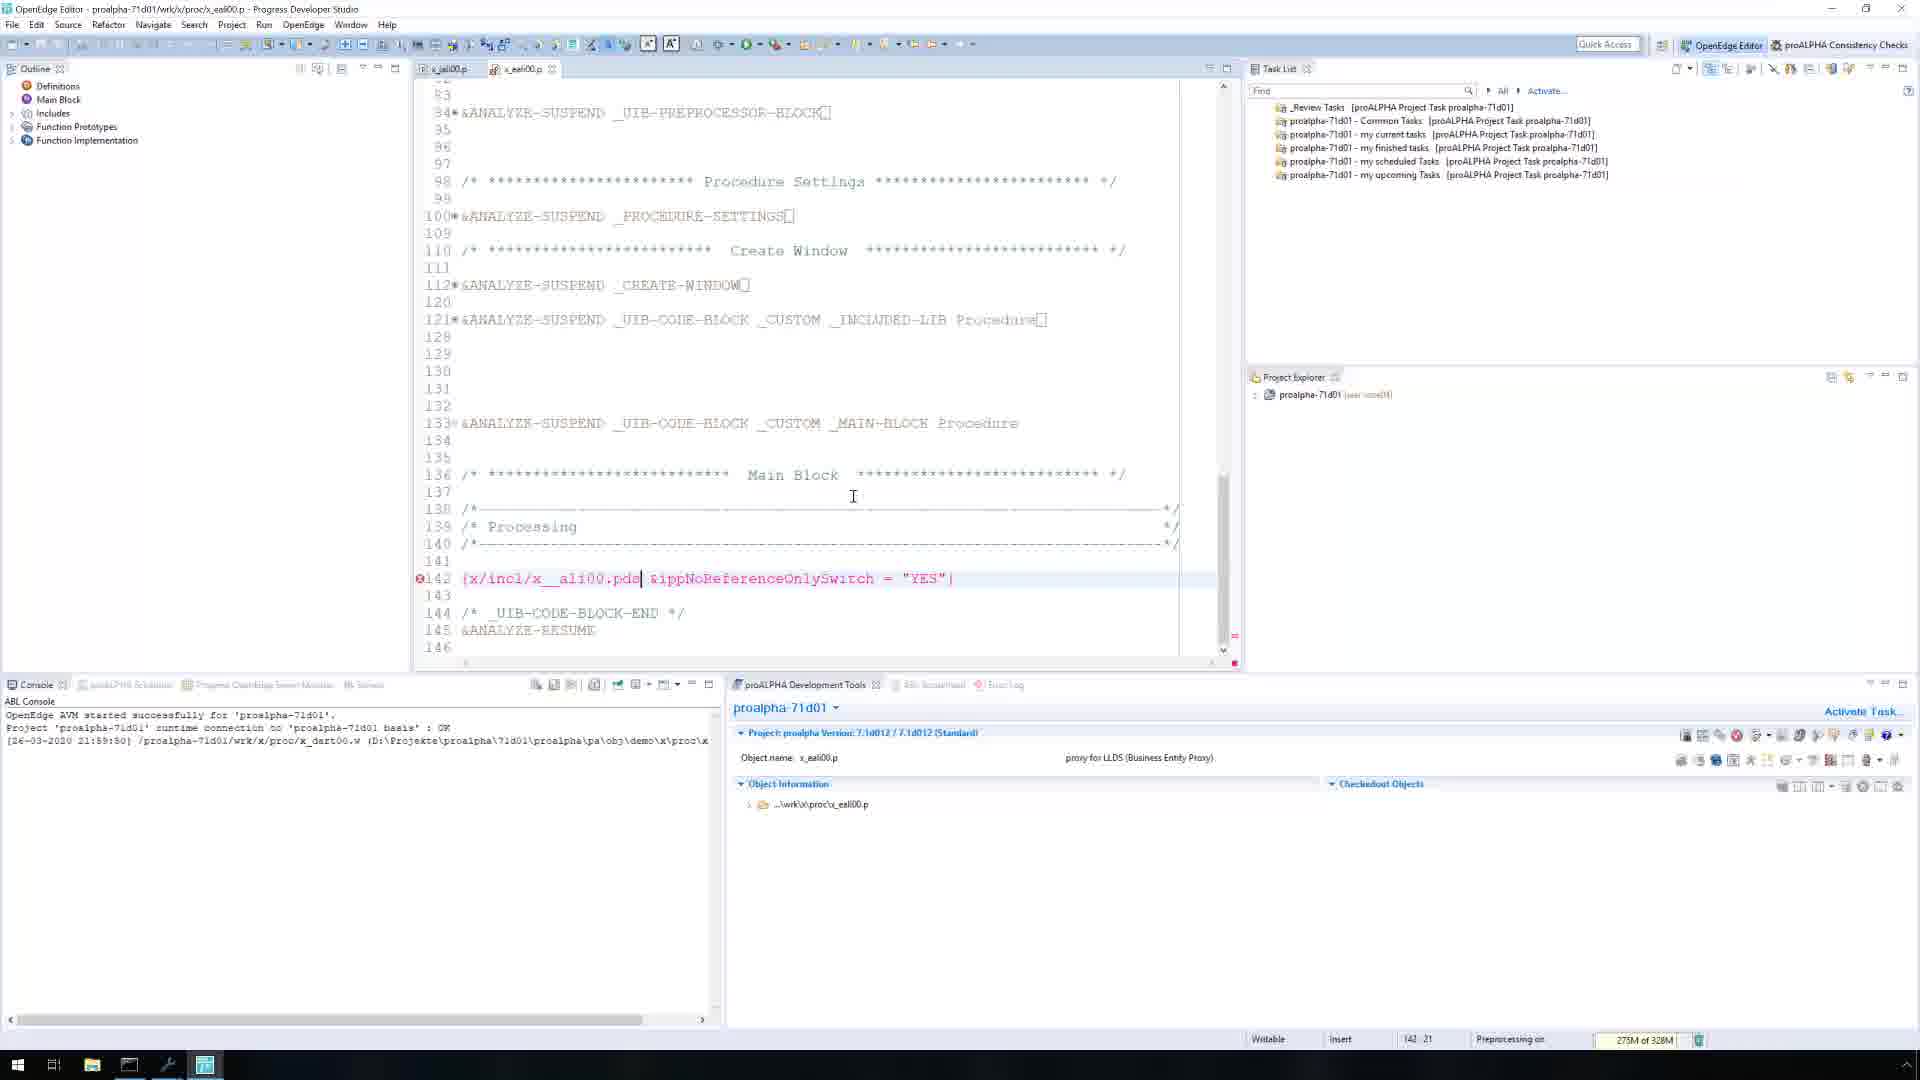This screenshot has width=1920, height=1080.
Task: Open the Open Perspective icon
Action: click(1662, 45)
